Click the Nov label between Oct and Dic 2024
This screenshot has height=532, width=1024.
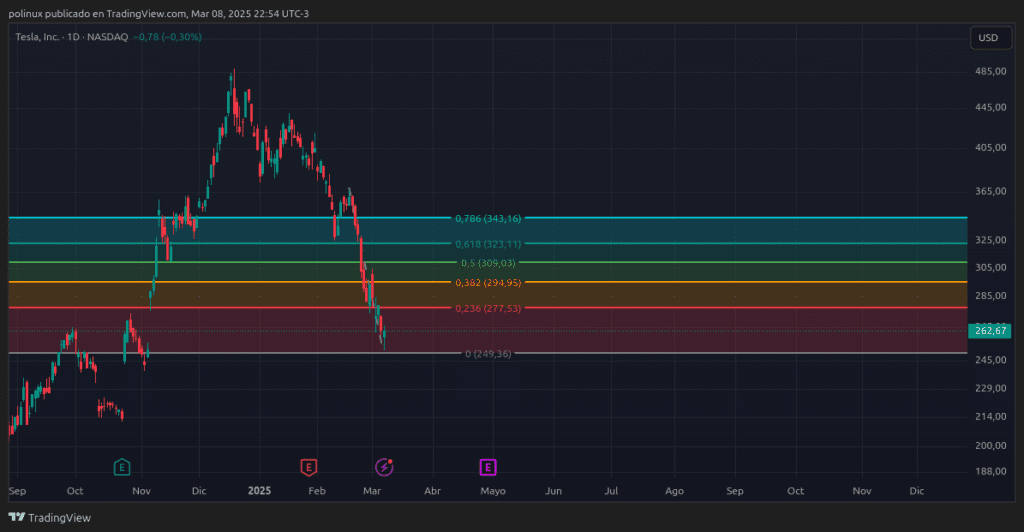click(141, 491)
